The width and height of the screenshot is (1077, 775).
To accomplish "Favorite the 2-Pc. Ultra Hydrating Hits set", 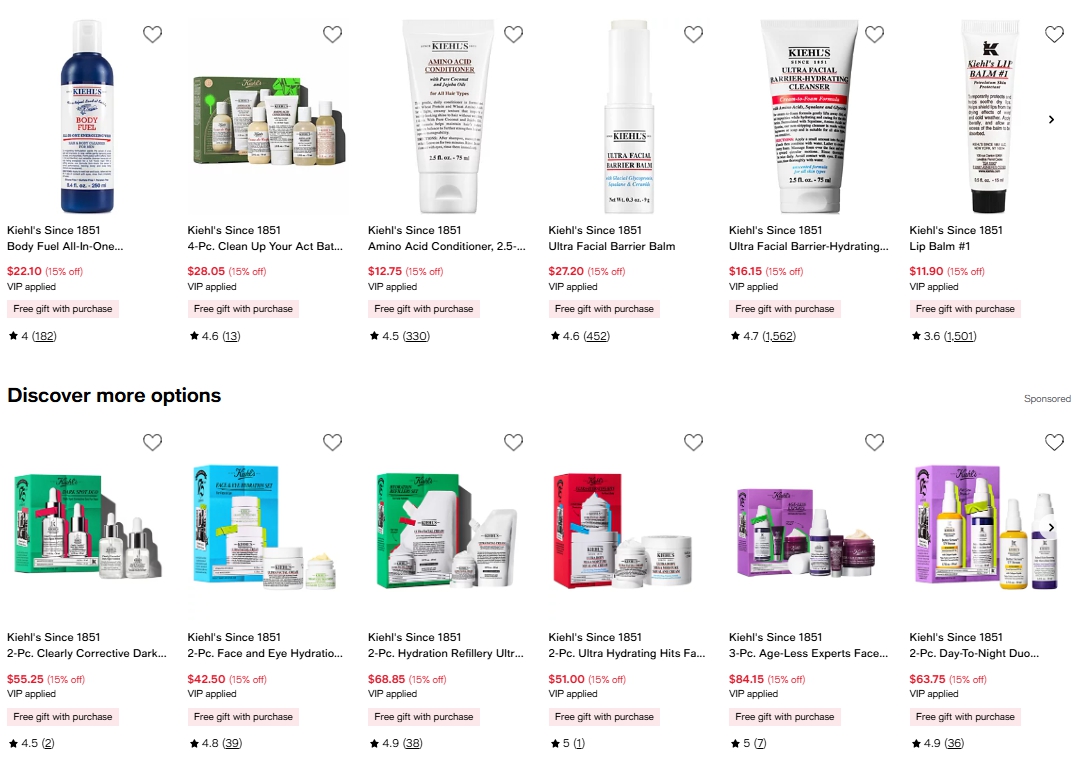I will click(x=694, y=442).
